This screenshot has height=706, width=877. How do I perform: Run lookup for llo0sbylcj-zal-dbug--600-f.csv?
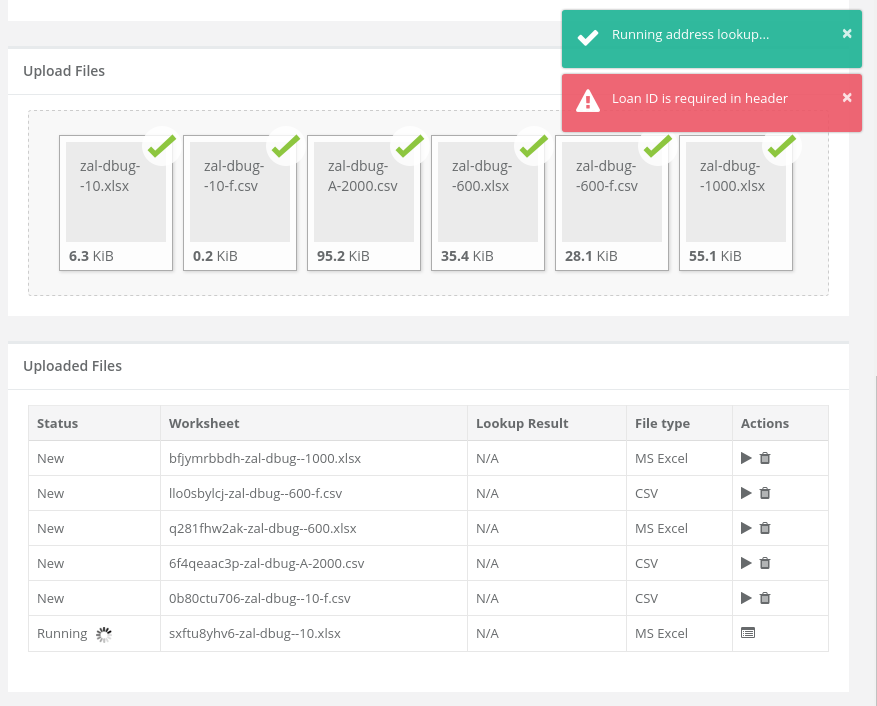[x=746, y=493]
